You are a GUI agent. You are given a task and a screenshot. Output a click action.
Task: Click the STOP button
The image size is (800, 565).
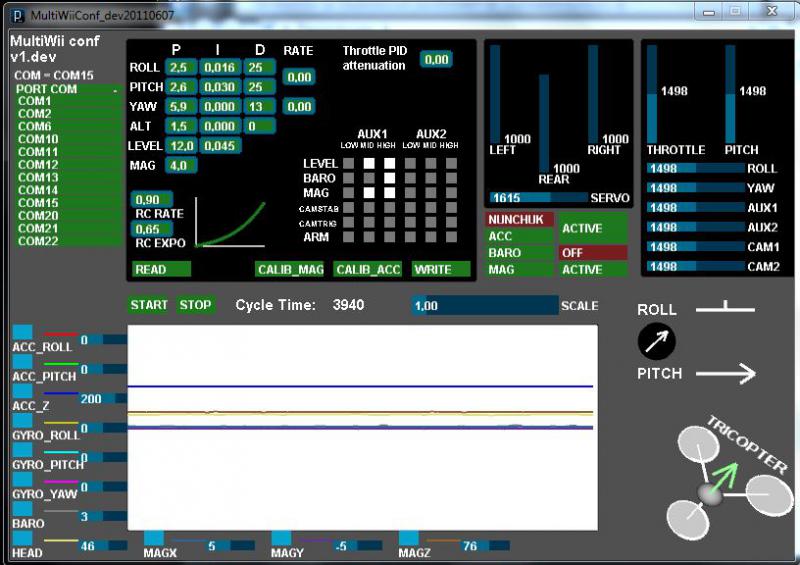195,305
